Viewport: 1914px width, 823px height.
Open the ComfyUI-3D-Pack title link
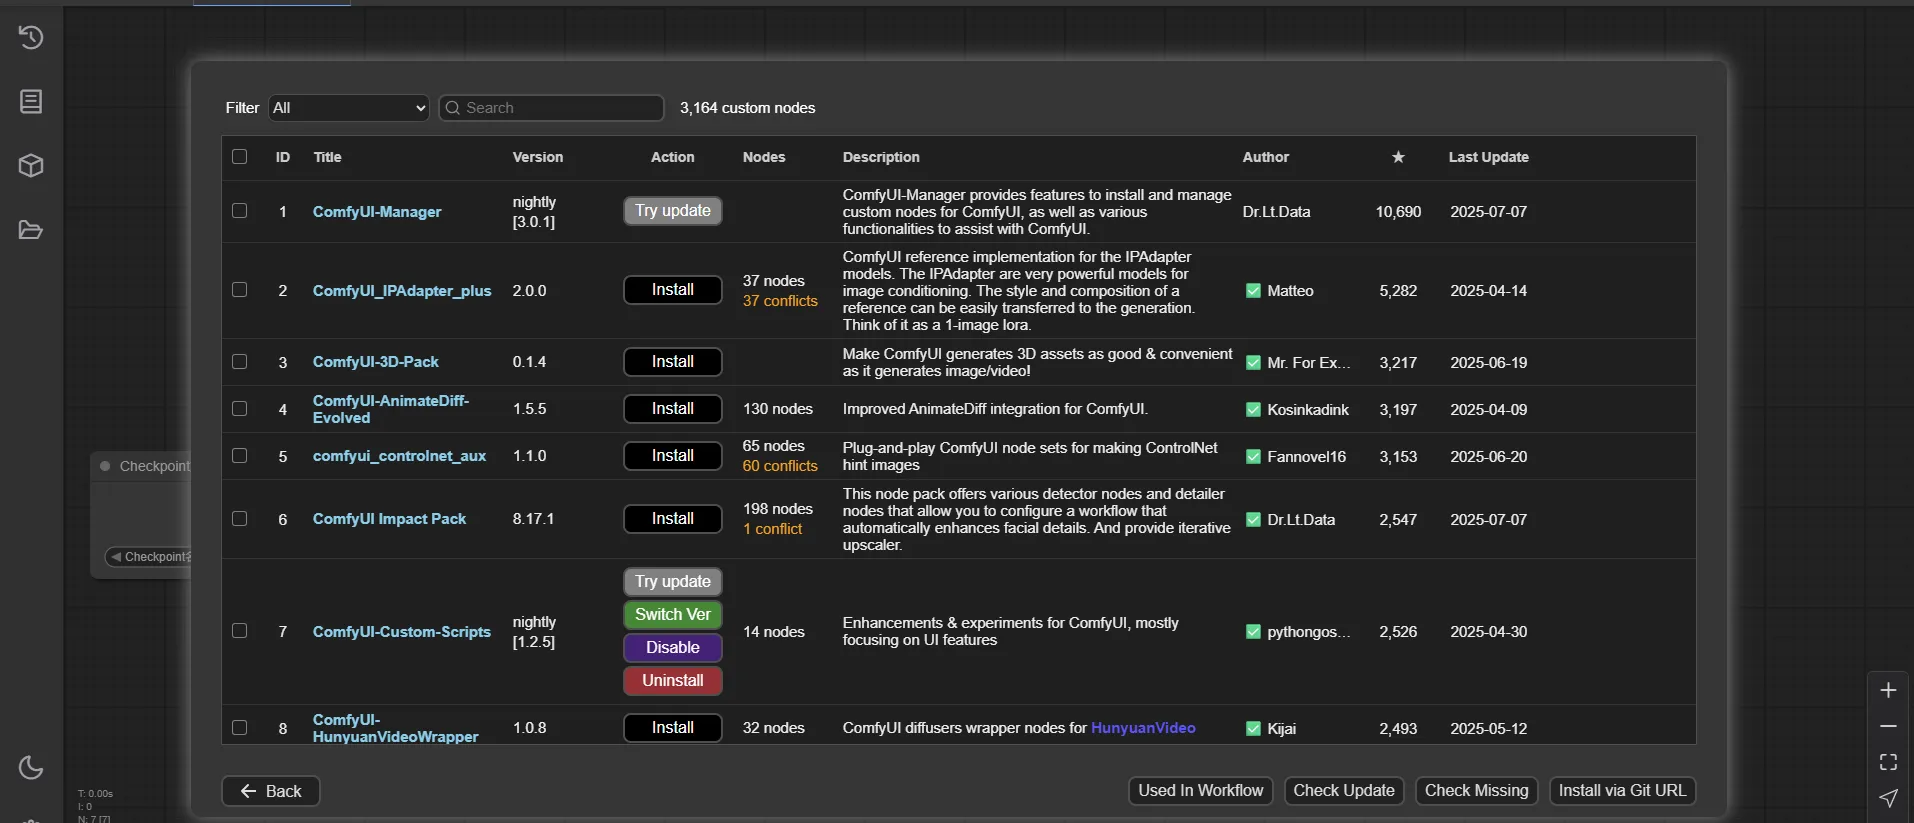coord(376,362)
